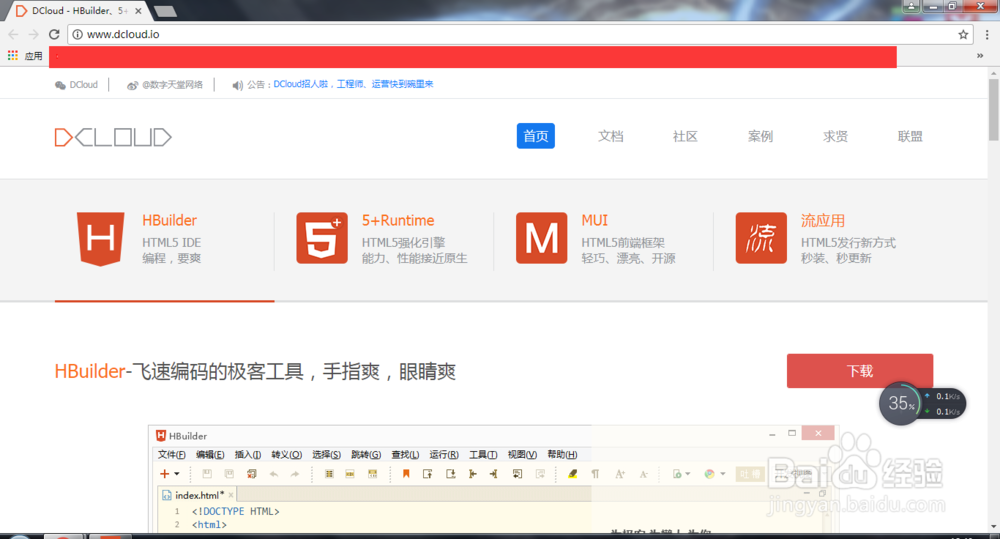The height and width of the screenshot is (539, 1000).
Task: Click the MUI product title link
Action: [594, 220]
